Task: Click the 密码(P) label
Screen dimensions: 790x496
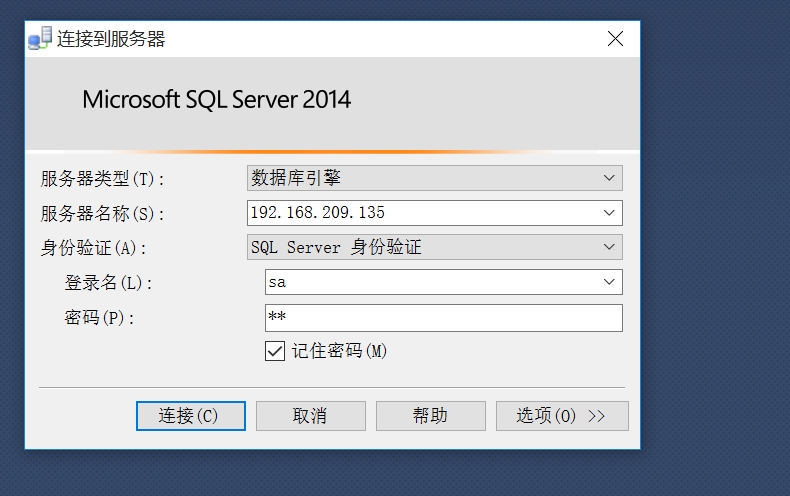Action: pyautogui.click(x=98, y=318)
